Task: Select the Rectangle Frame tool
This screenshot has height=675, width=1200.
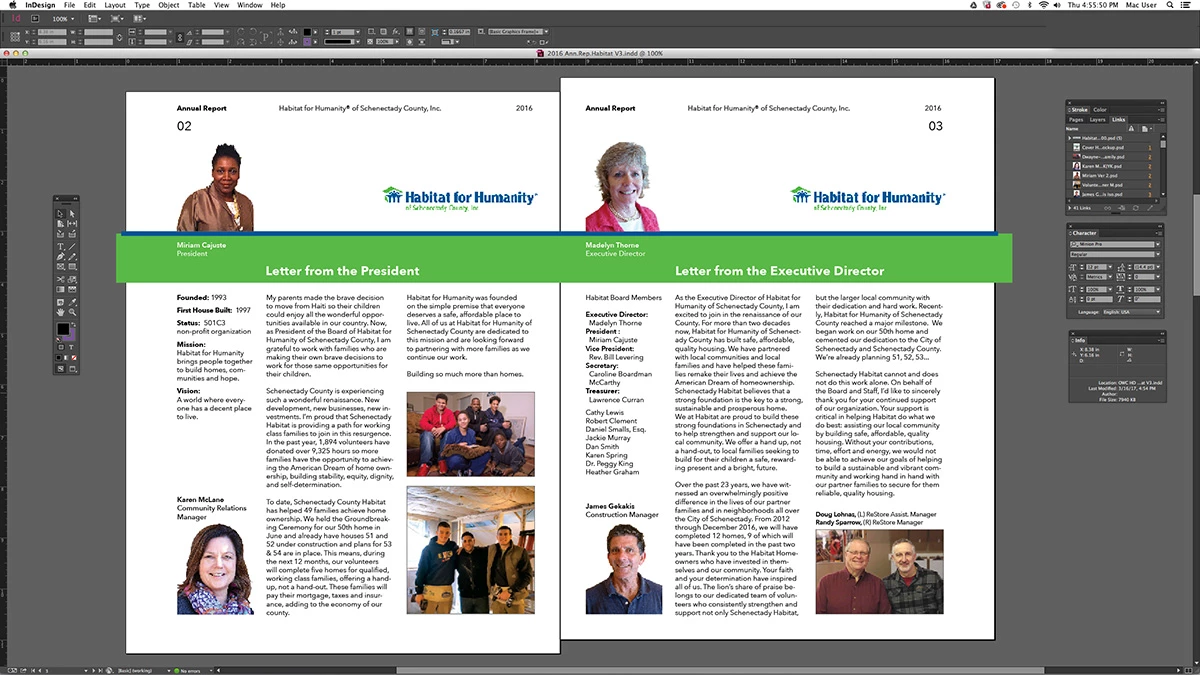Action: pyautogui.click(x=60, y=267)
